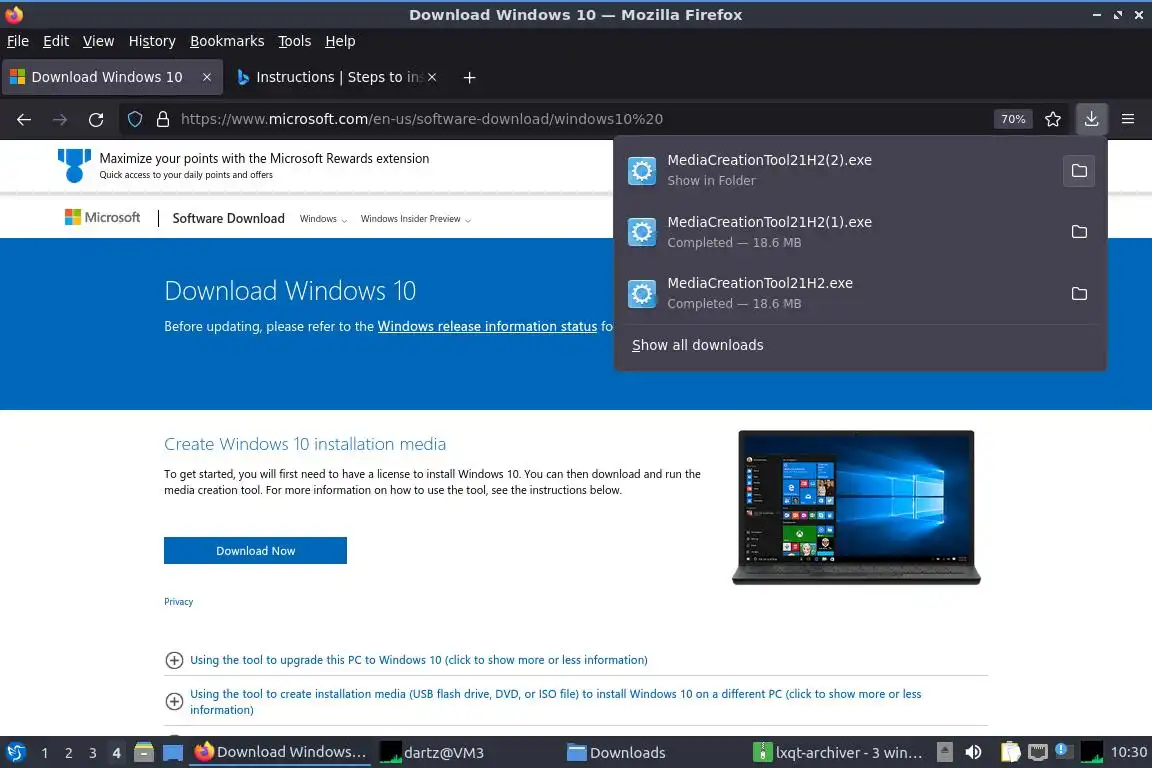Click the removable media eject tray icon

point(945,752)
